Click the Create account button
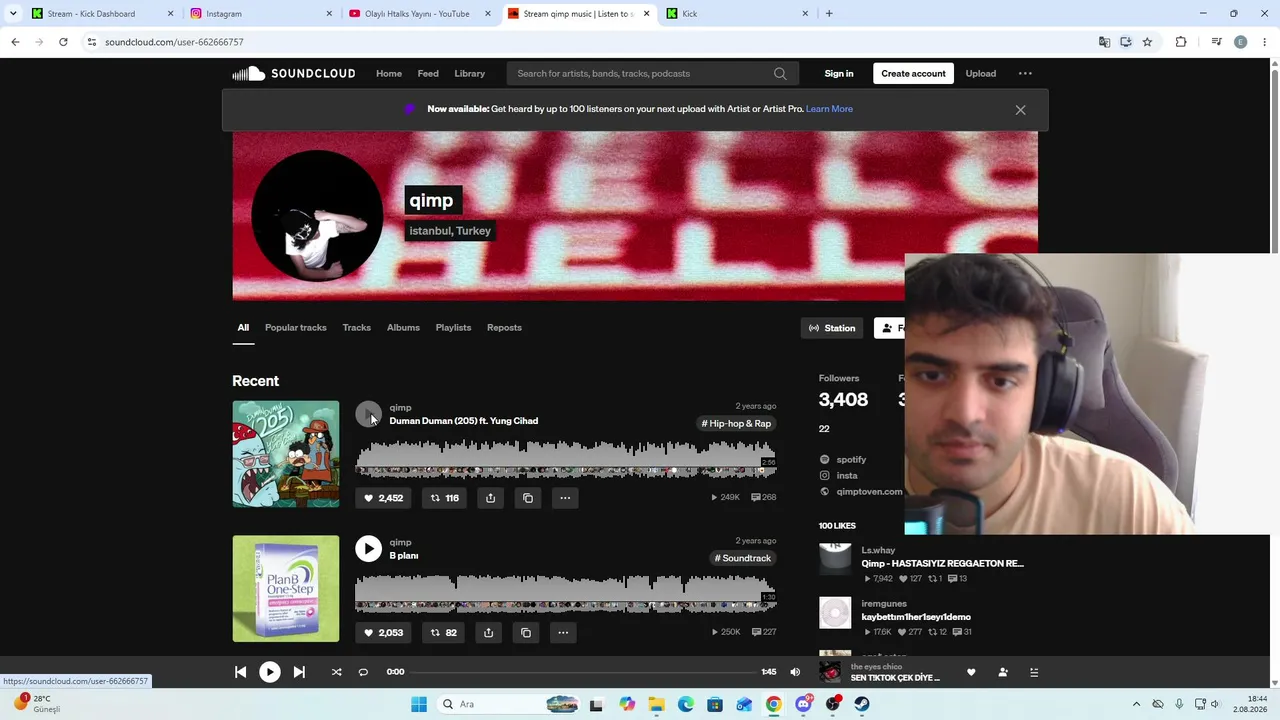1280x720 pixels. click(913, 73)
